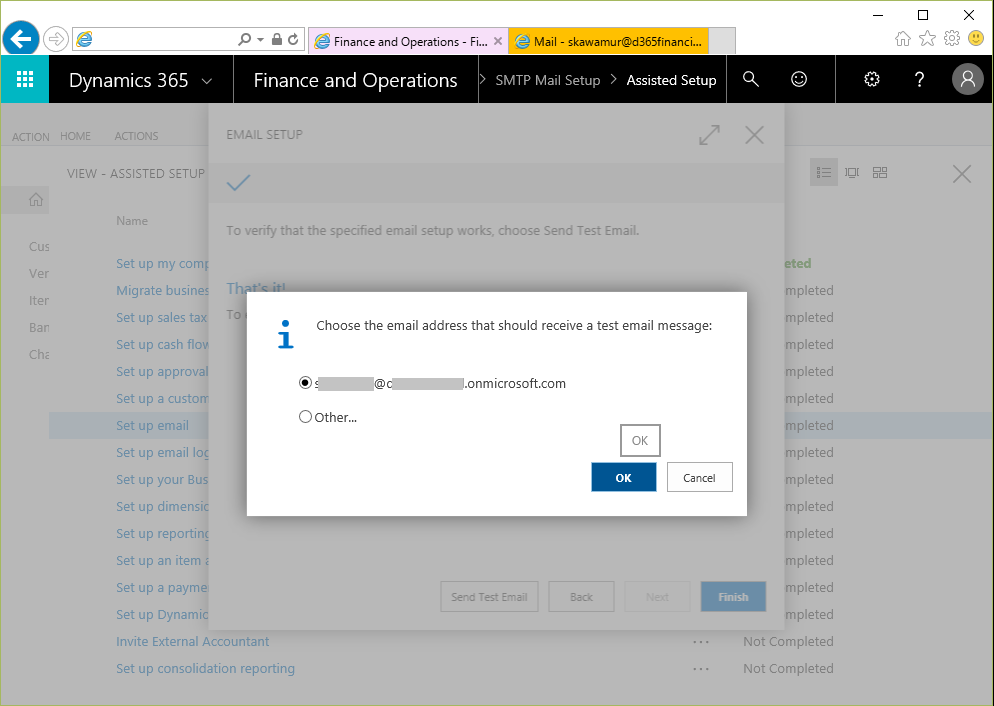Viewport: 994px width, 706px height.
Task: Click Cancel in the test email dialog
Action: coord(699,477)
